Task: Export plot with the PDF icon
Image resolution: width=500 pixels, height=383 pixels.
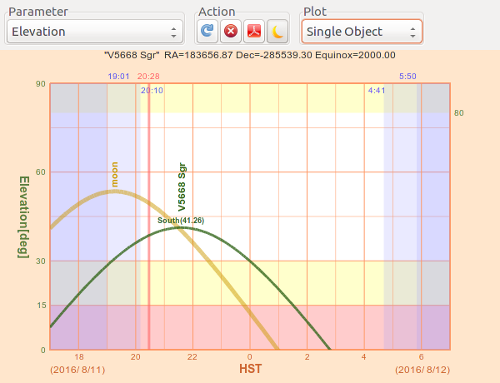Action: point(254,31)
